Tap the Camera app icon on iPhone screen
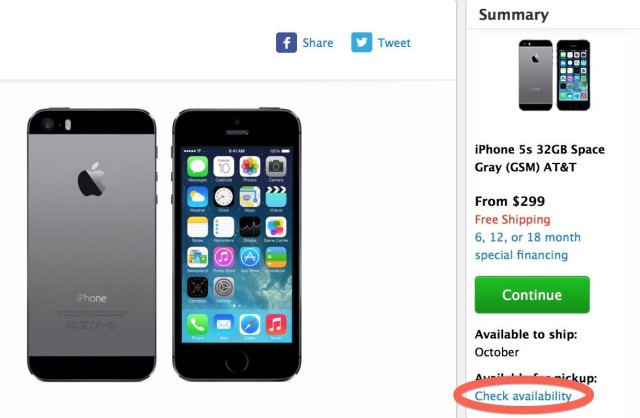Screen dimensions: 640x418 pyautogui.click(x=276, y=167)
